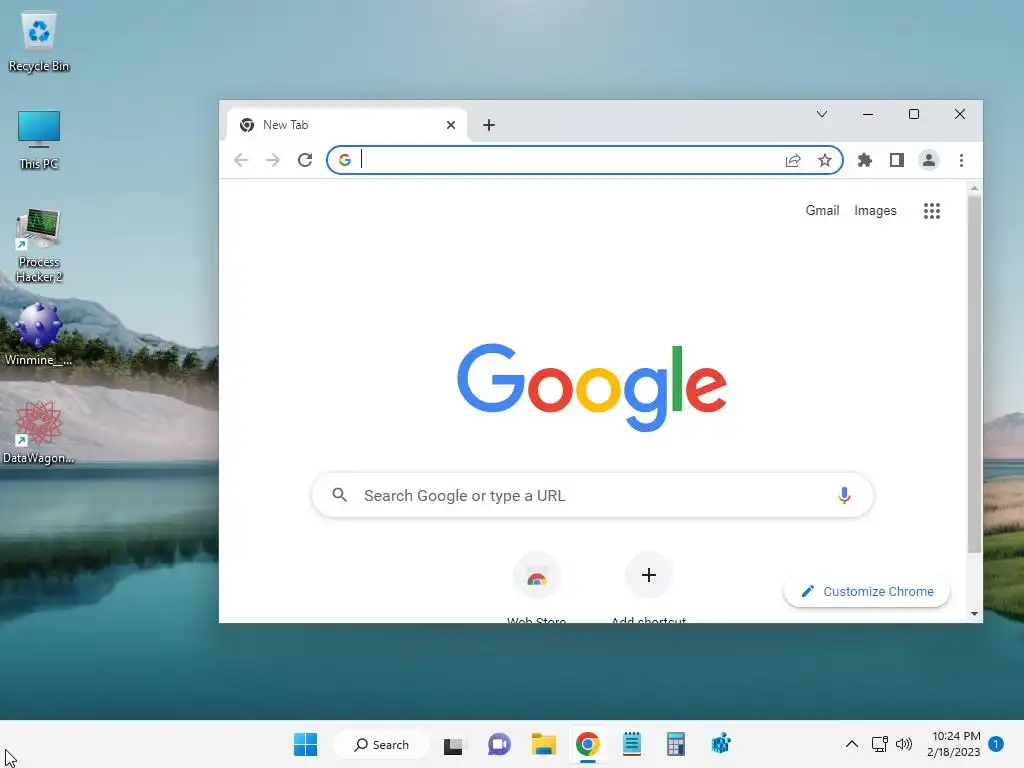Click the Chrome taskbar icon

pos(588,744)
